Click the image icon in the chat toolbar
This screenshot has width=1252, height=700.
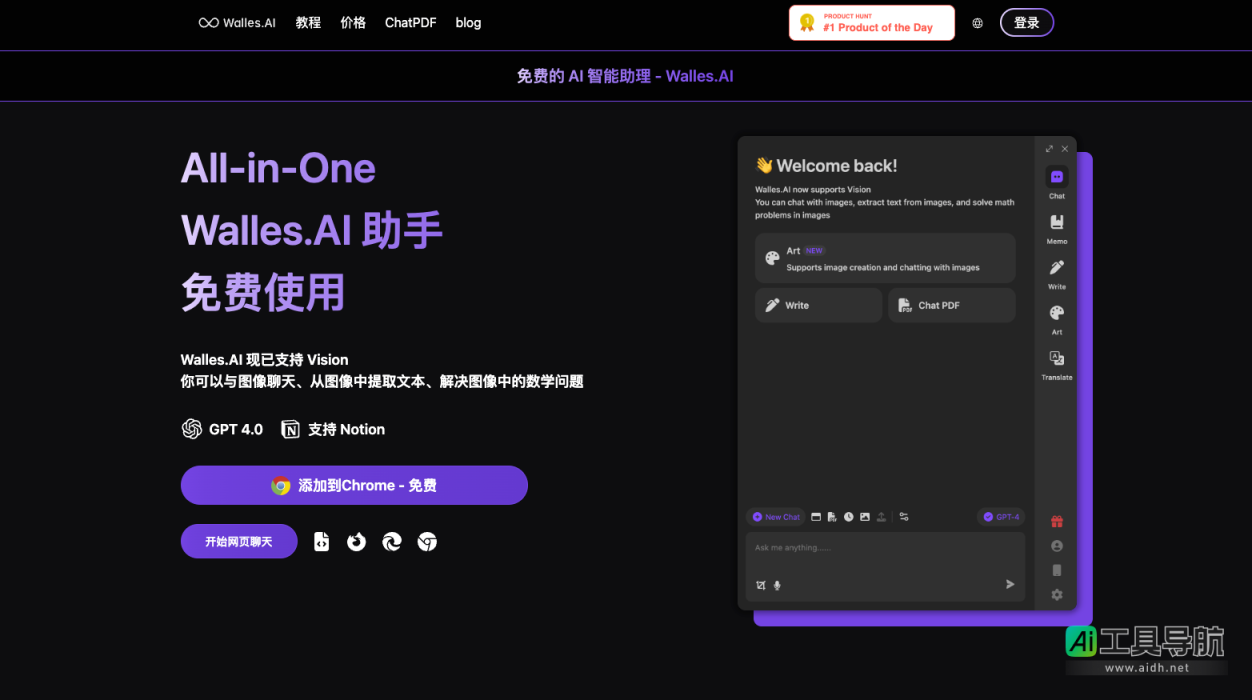[864, 517]
